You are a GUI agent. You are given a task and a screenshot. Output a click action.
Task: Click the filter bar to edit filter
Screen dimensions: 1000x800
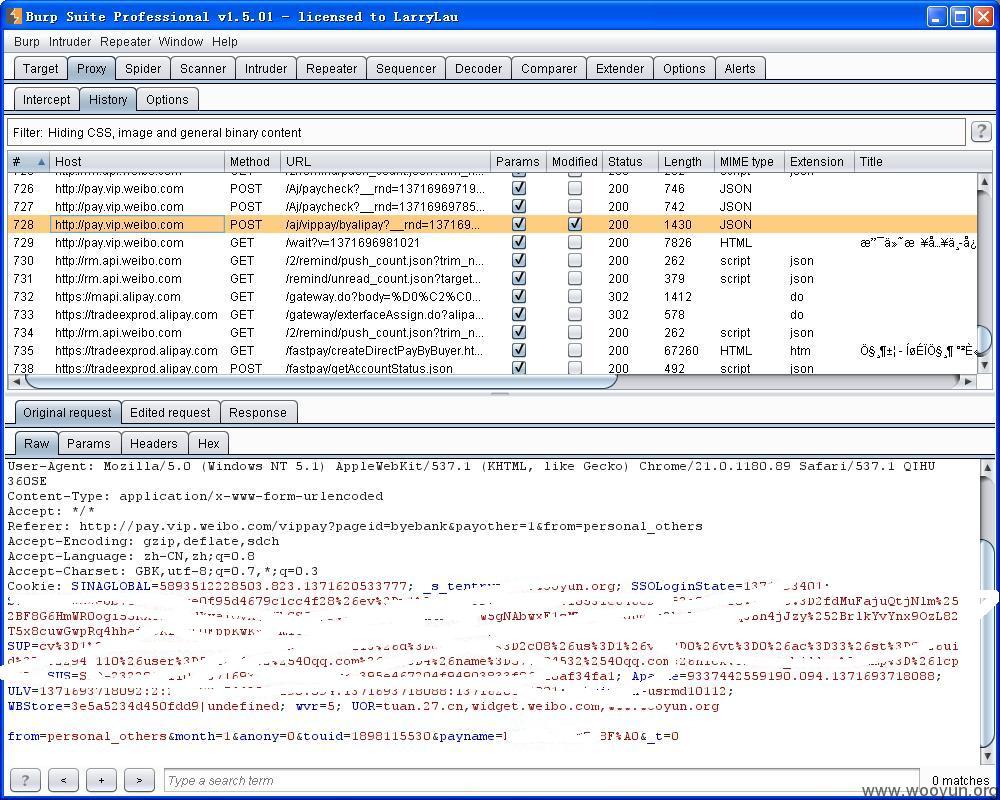click(486, 132)
